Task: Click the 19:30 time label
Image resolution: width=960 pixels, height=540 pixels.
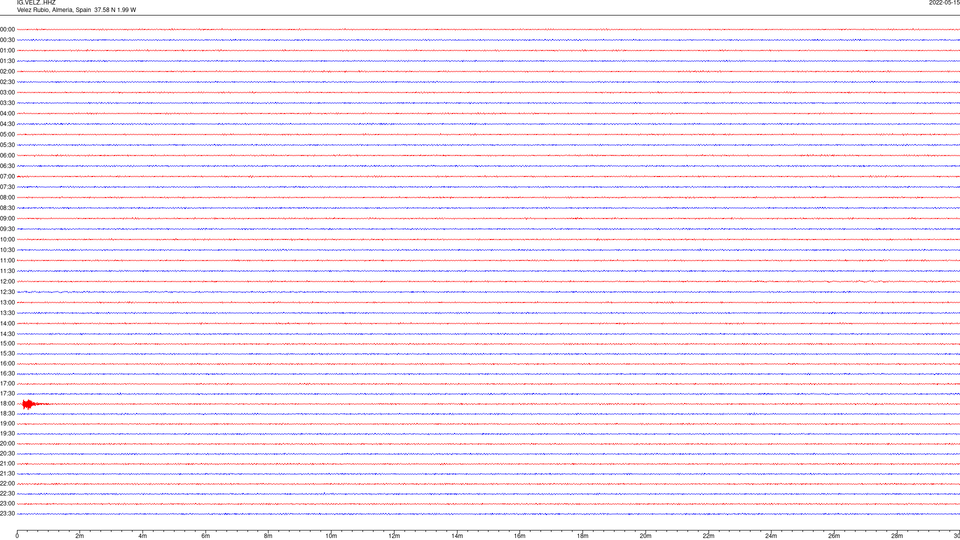Action: [x=7, y=433]
